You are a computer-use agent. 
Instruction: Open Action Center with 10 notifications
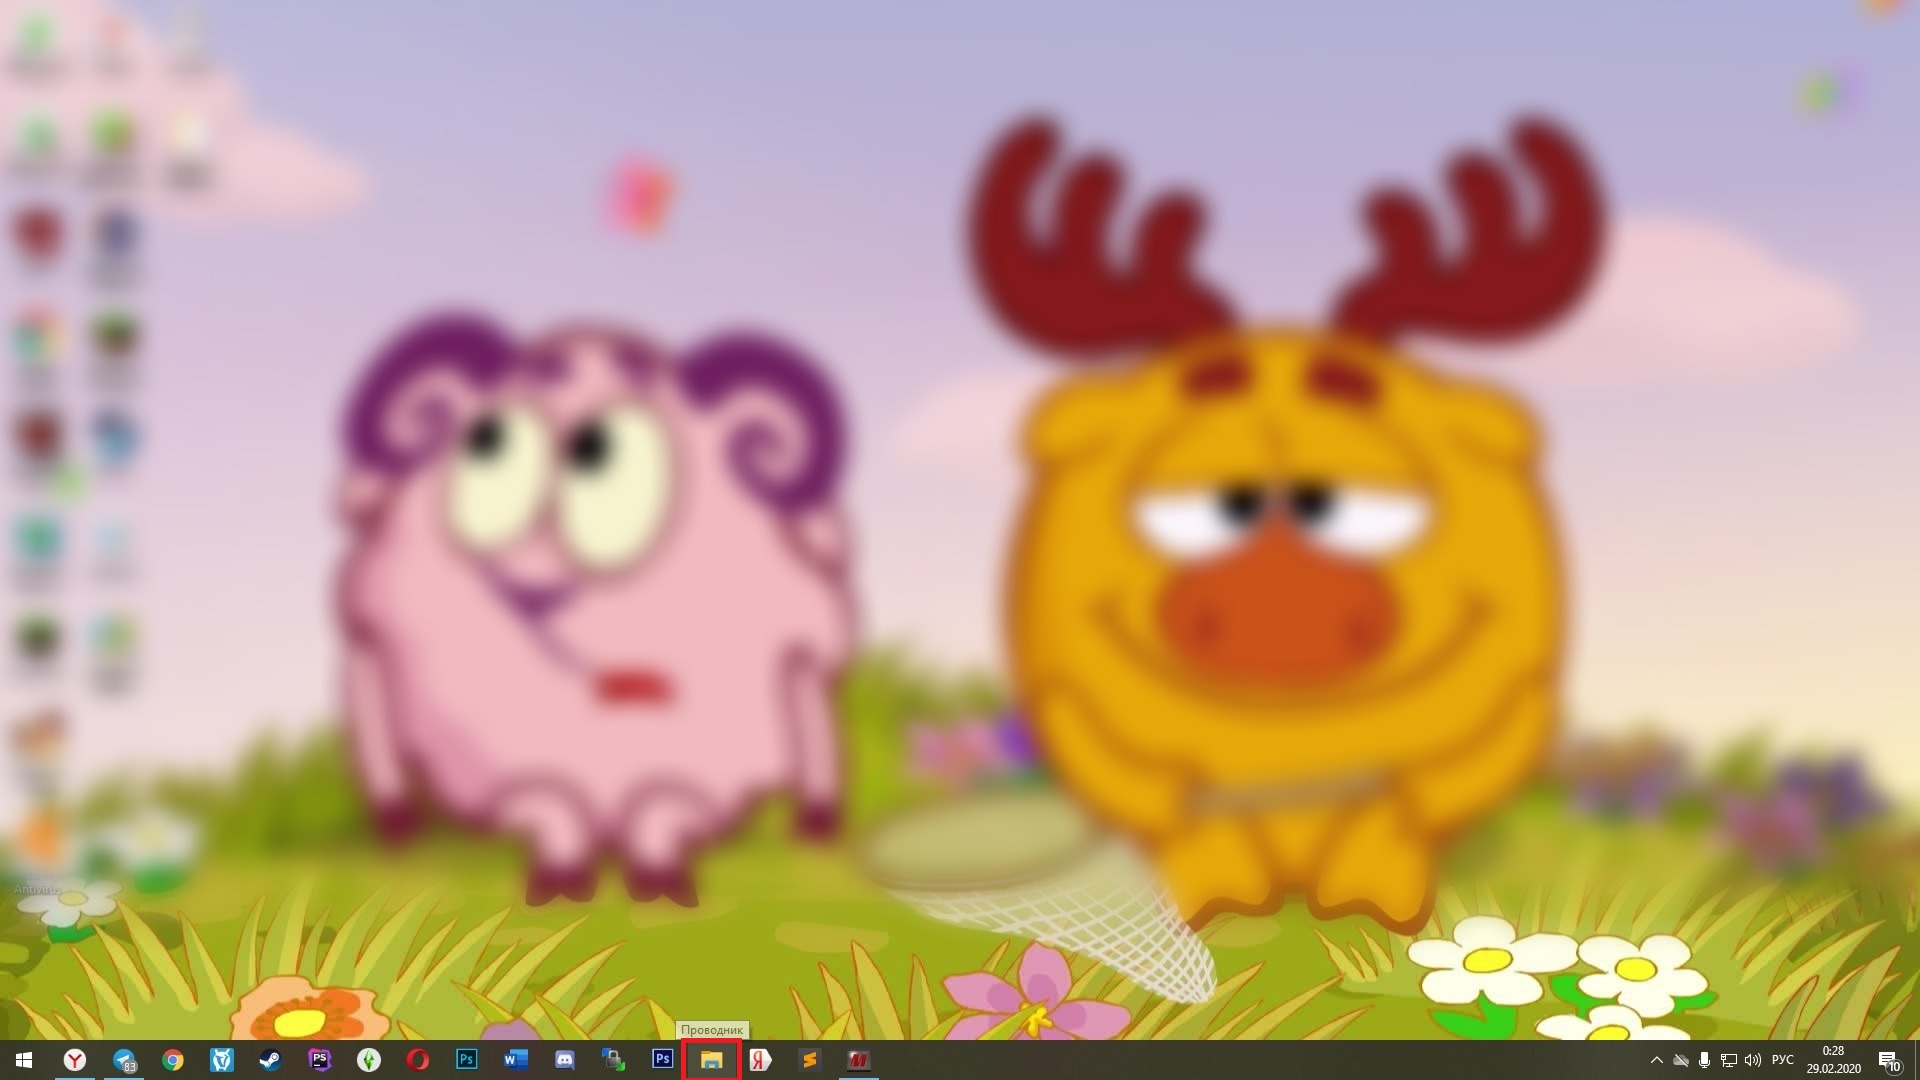tap(1889, 1060)
